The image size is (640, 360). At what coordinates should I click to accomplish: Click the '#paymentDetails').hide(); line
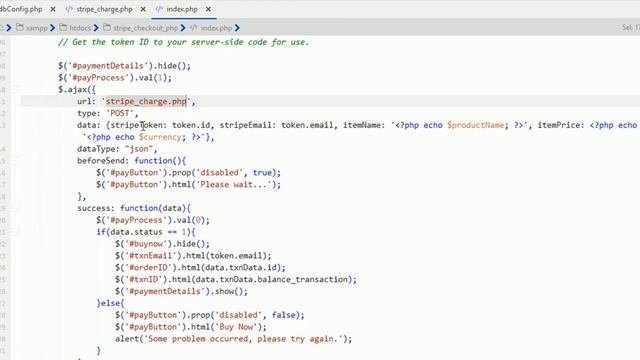point(124,66)
